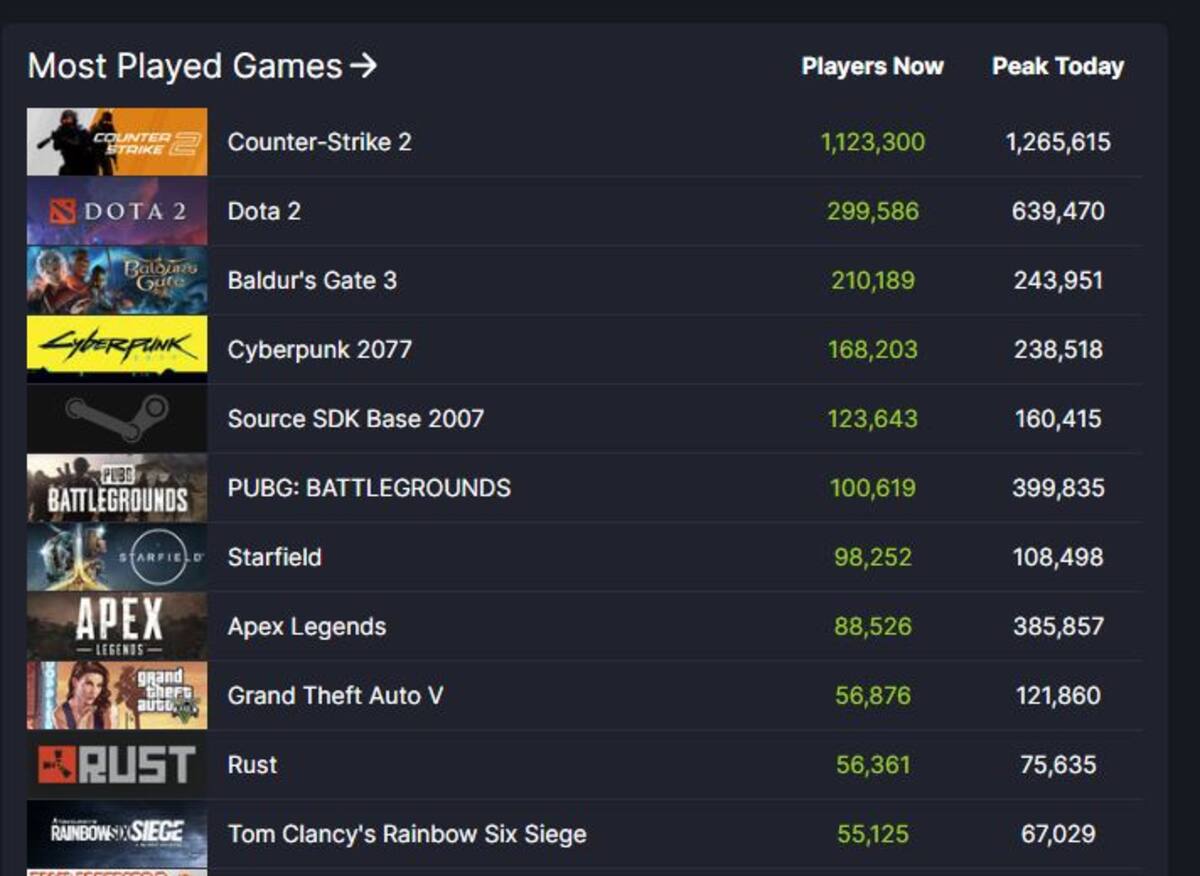Click the Peak Today column header
The width and height of the screenshot is (1200, 876).
pyautogui.click(x=1058, y=67)
